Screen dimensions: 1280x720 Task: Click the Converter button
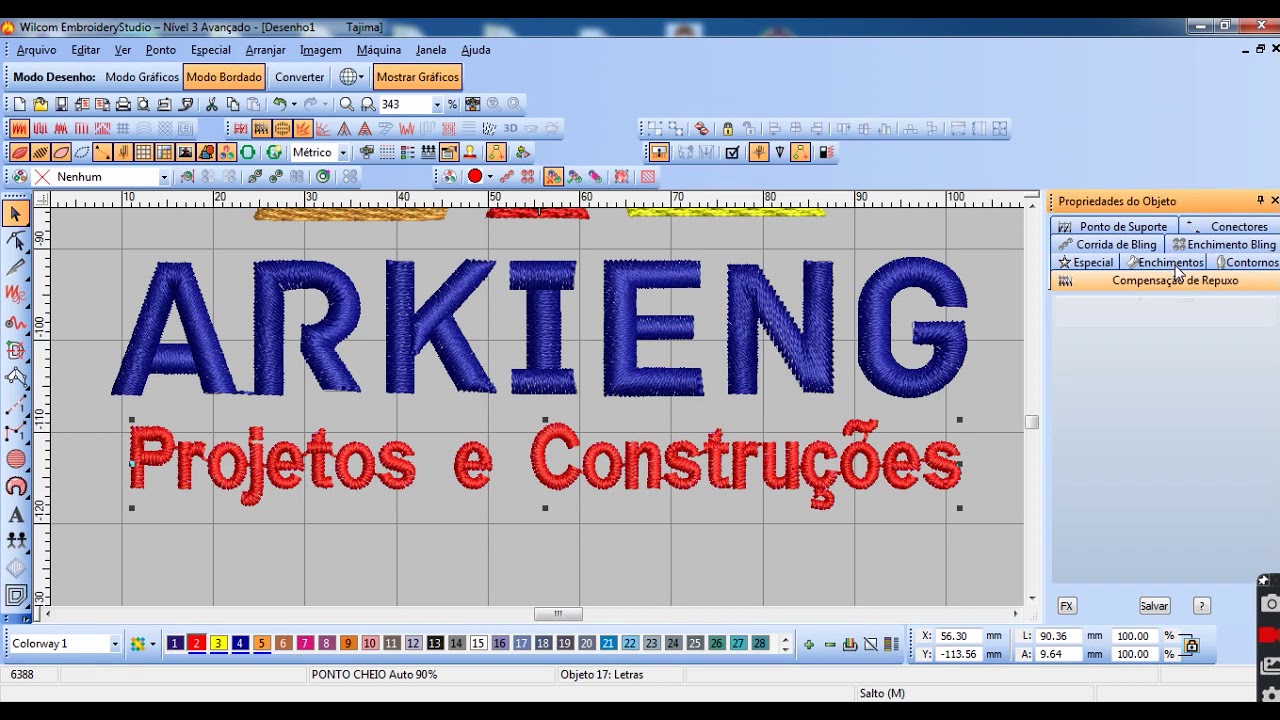pos(299,77)
